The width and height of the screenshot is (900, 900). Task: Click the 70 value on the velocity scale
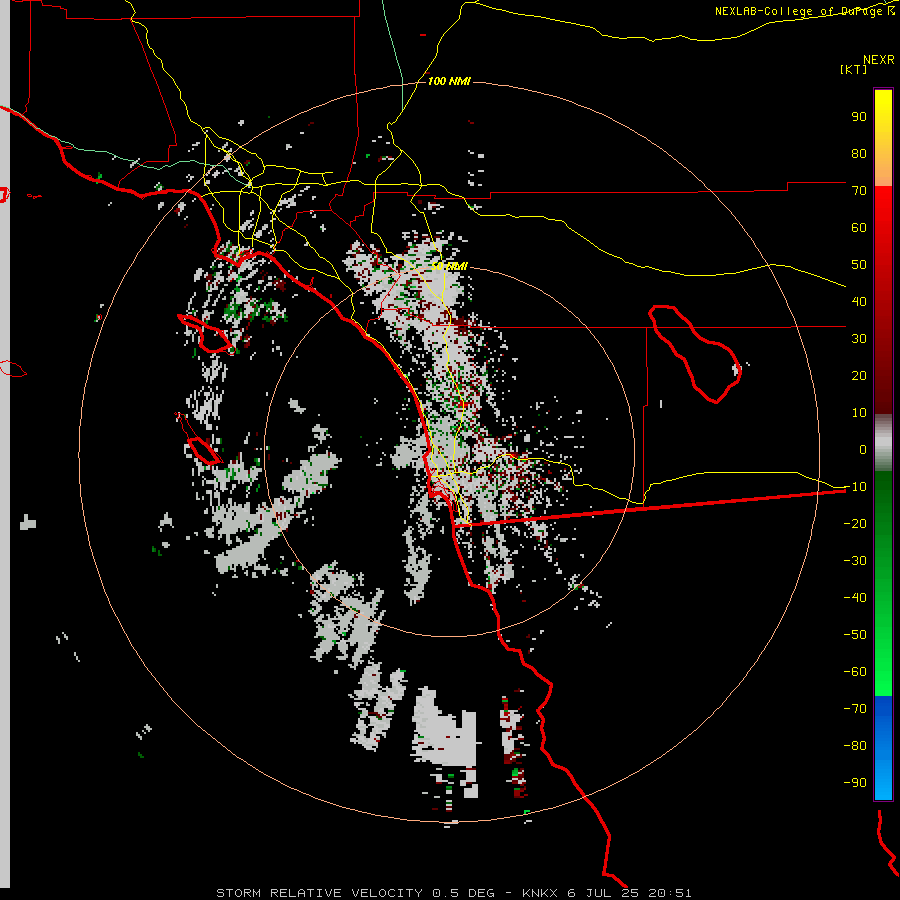(x=859, y=191)
